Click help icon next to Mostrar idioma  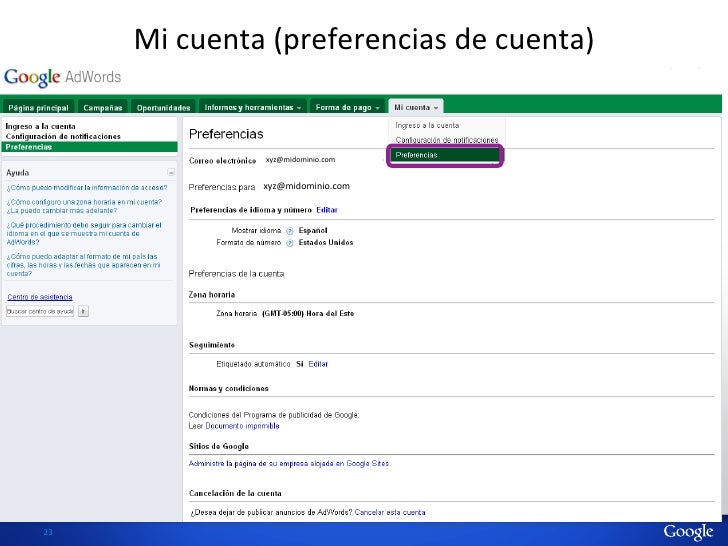pyautogui.click(x=290, y=231)
